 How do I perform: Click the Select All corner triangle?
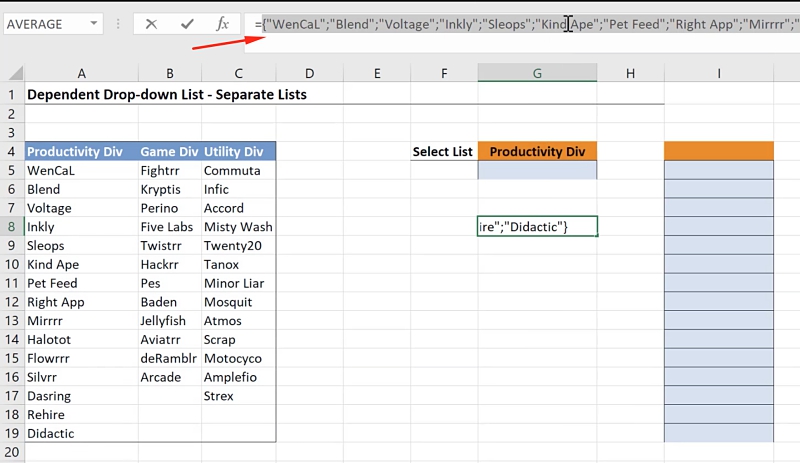point(12,73)
